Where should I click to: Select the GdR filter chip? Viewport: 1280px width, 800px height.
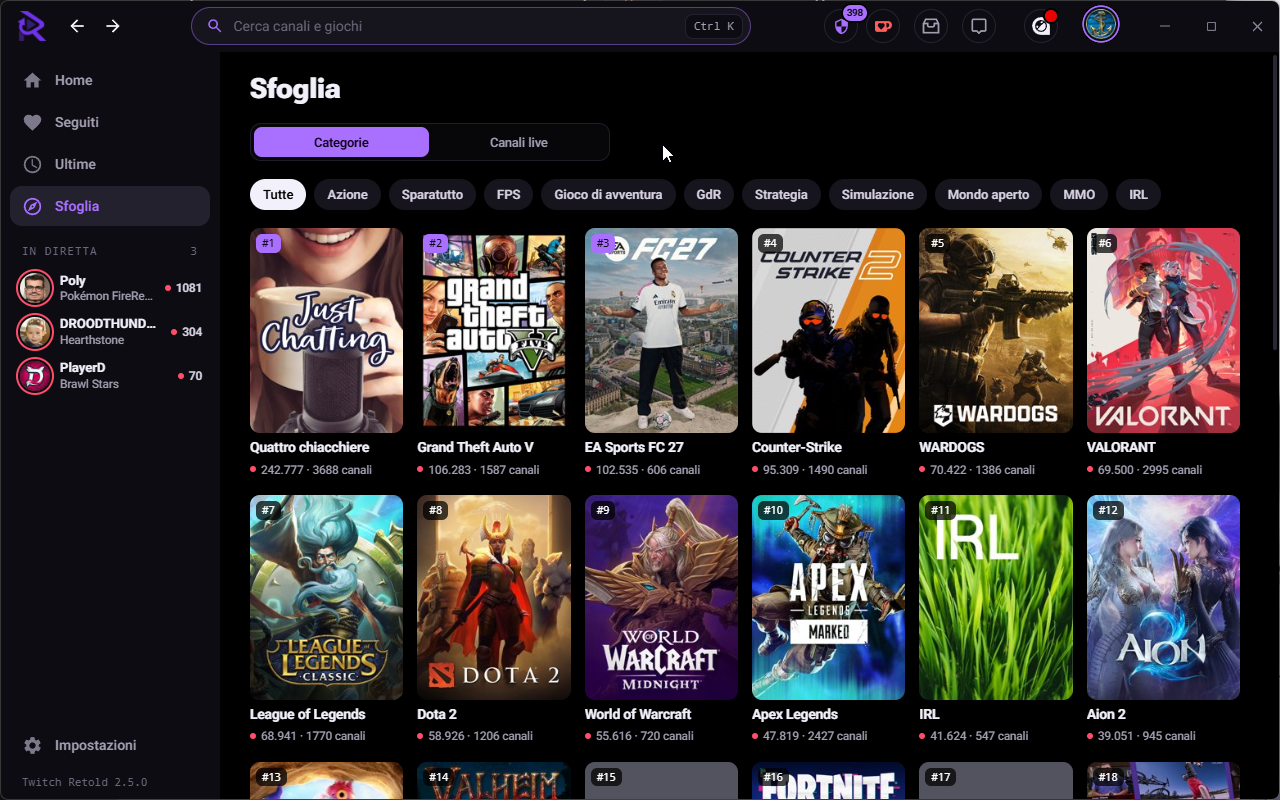(709, 194)
